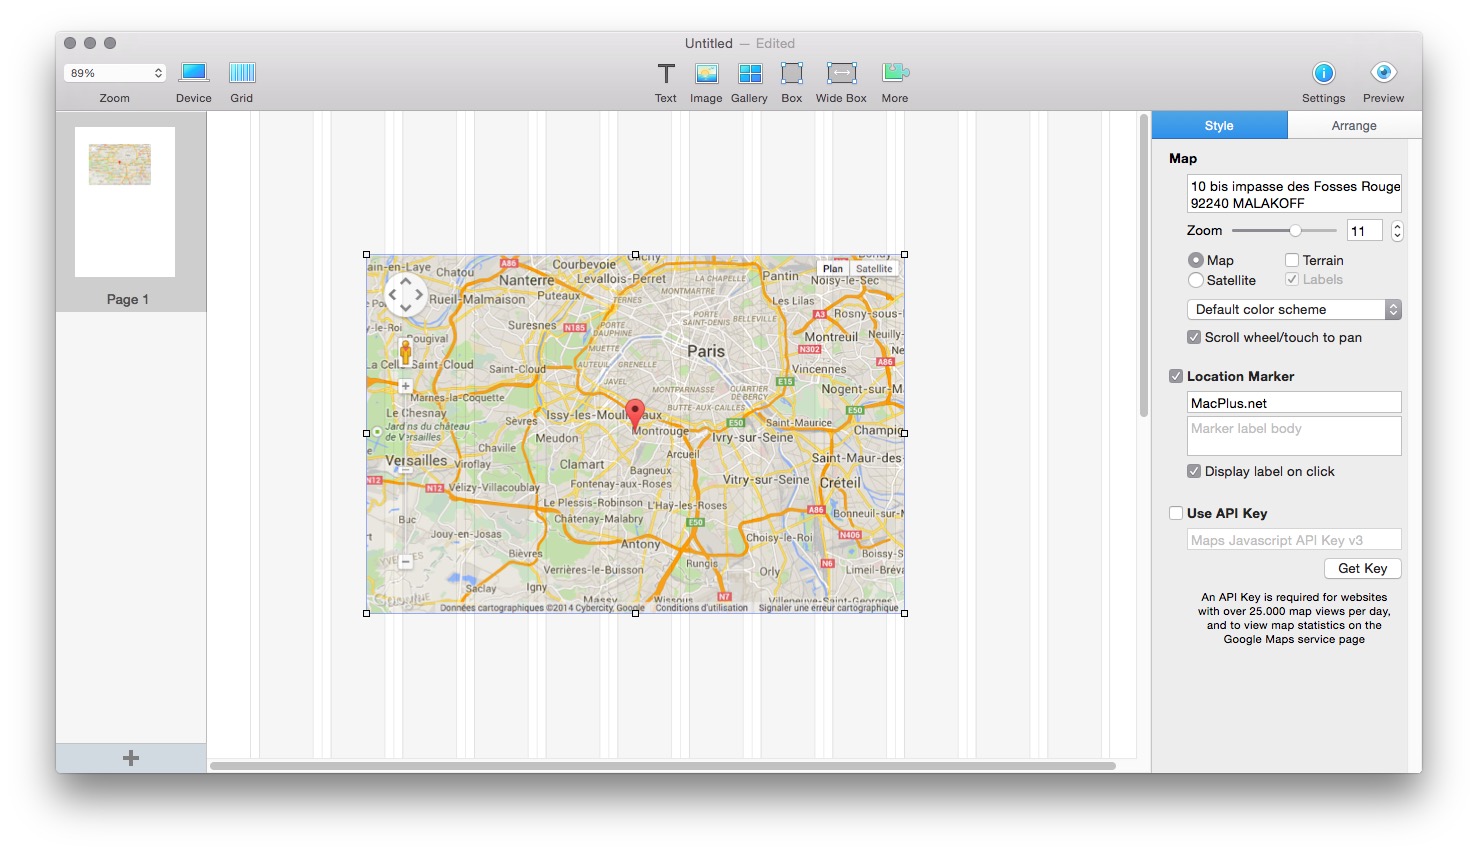Image resolution: width=1478 pixels, height=853 pixels.
Task: Toggle Display label on click checkbox
Action: [x=1194, y=471]
